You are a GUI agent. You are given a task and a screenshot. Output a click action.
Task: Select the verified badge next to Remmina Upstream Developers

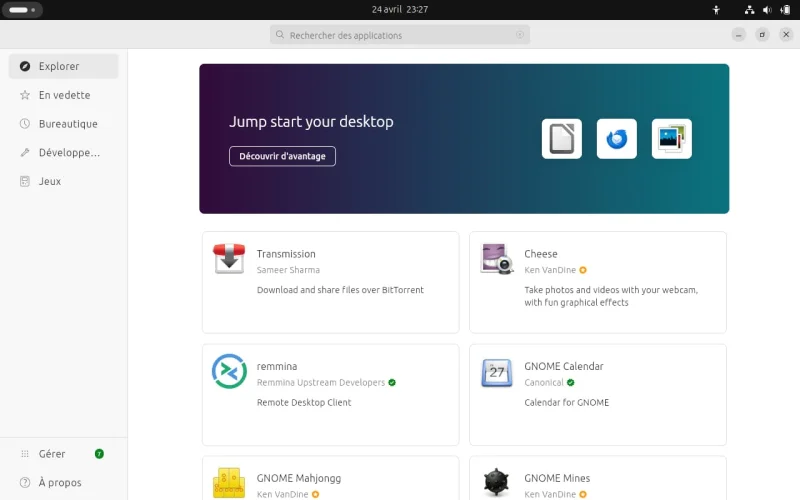point(392,383)
